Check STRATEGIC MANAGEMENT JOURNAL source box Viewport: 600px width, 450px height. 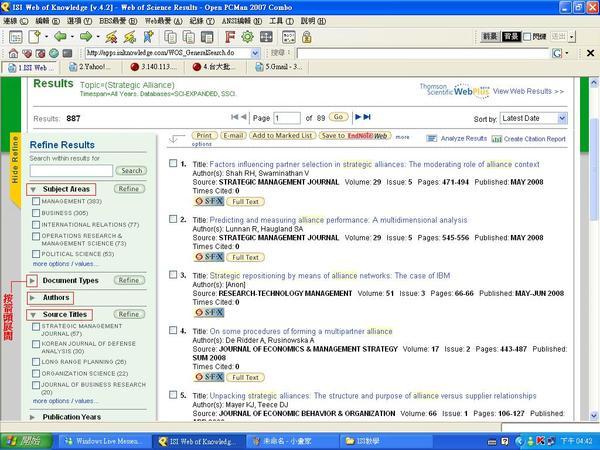pos(36,326)
